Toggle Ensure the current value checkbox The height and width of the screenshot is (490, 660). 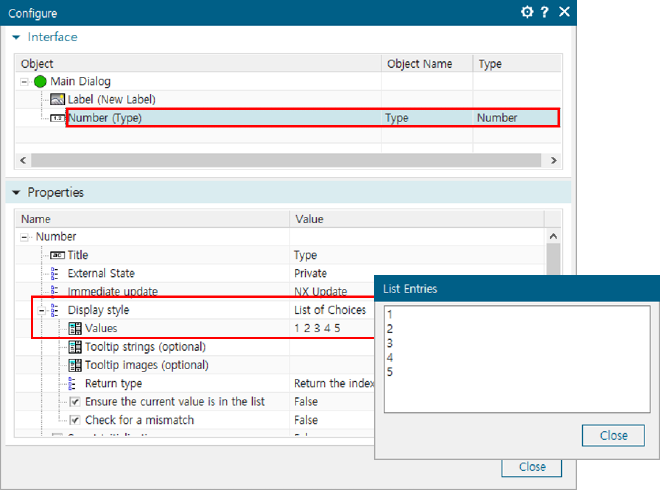coord(75,401)
